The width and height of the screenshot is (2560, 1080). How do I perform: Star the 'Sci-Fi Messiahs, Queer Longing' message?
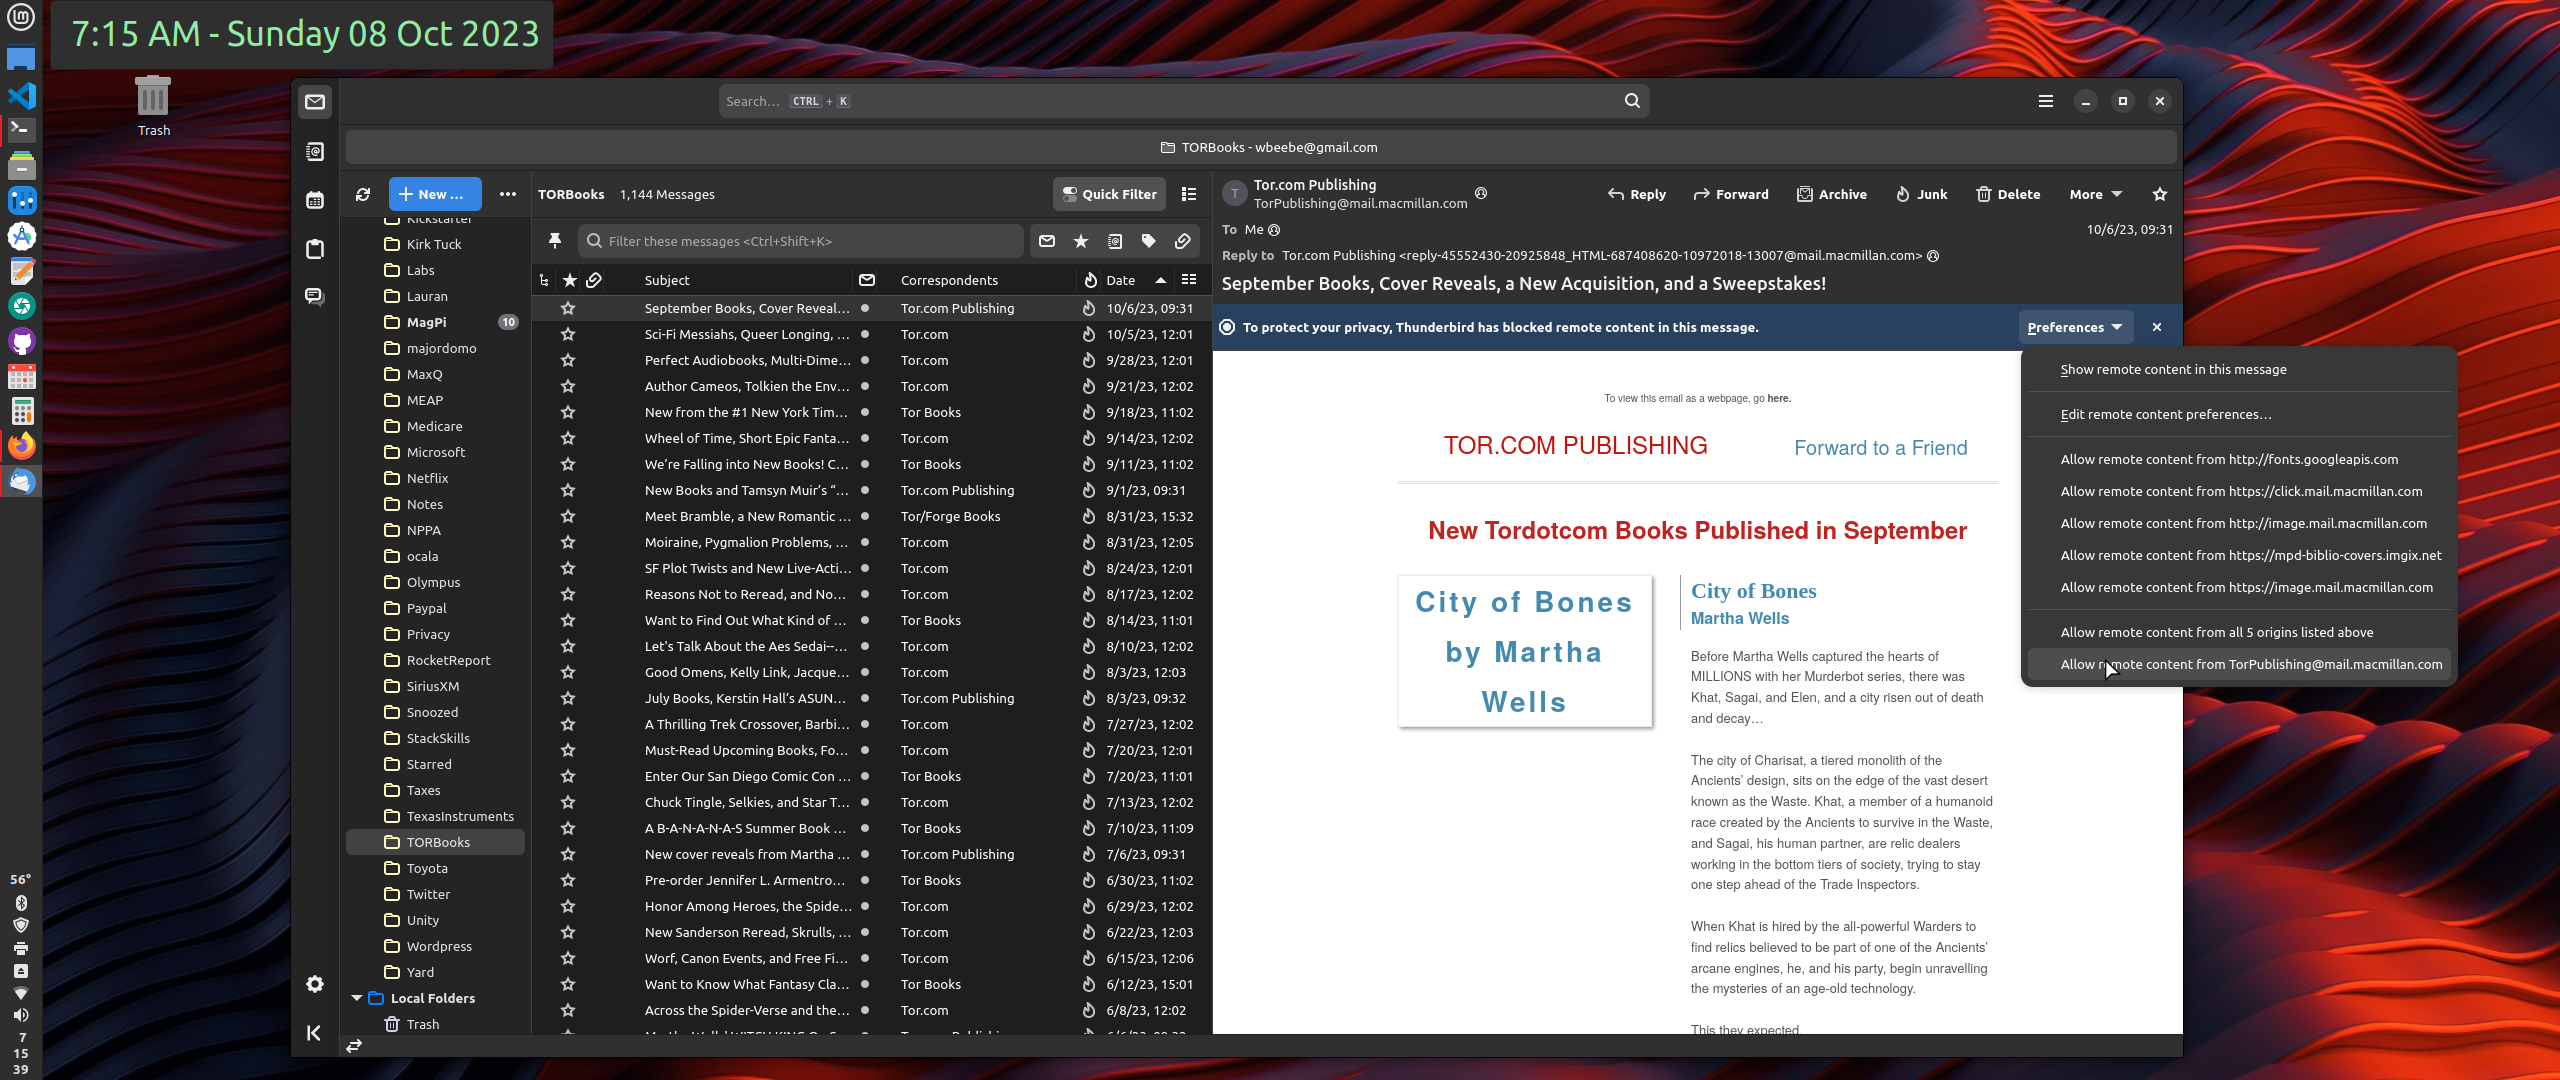(568, 335)
